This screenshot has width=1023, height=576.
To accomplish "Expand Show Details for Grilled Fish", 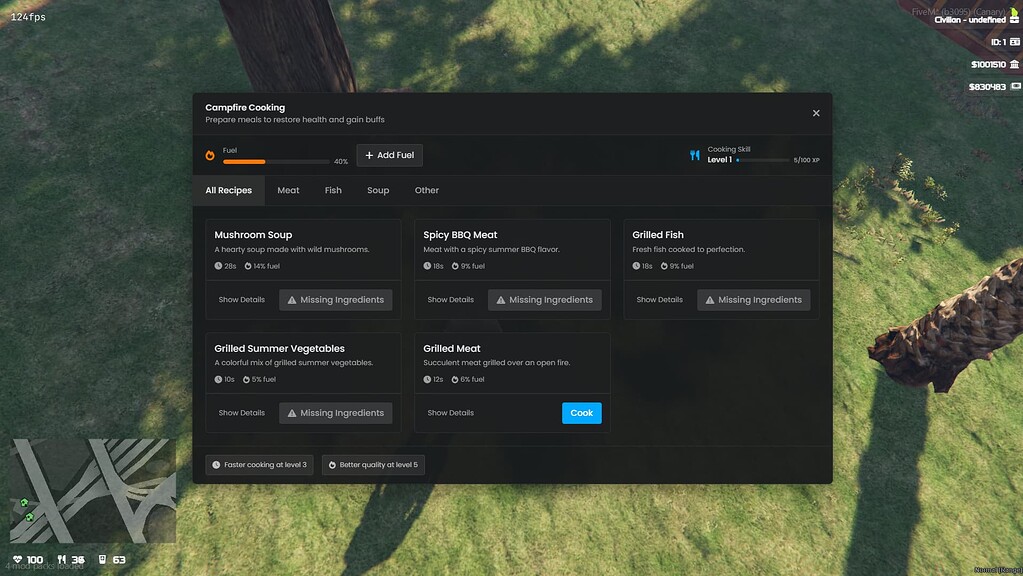I will 660,300.
